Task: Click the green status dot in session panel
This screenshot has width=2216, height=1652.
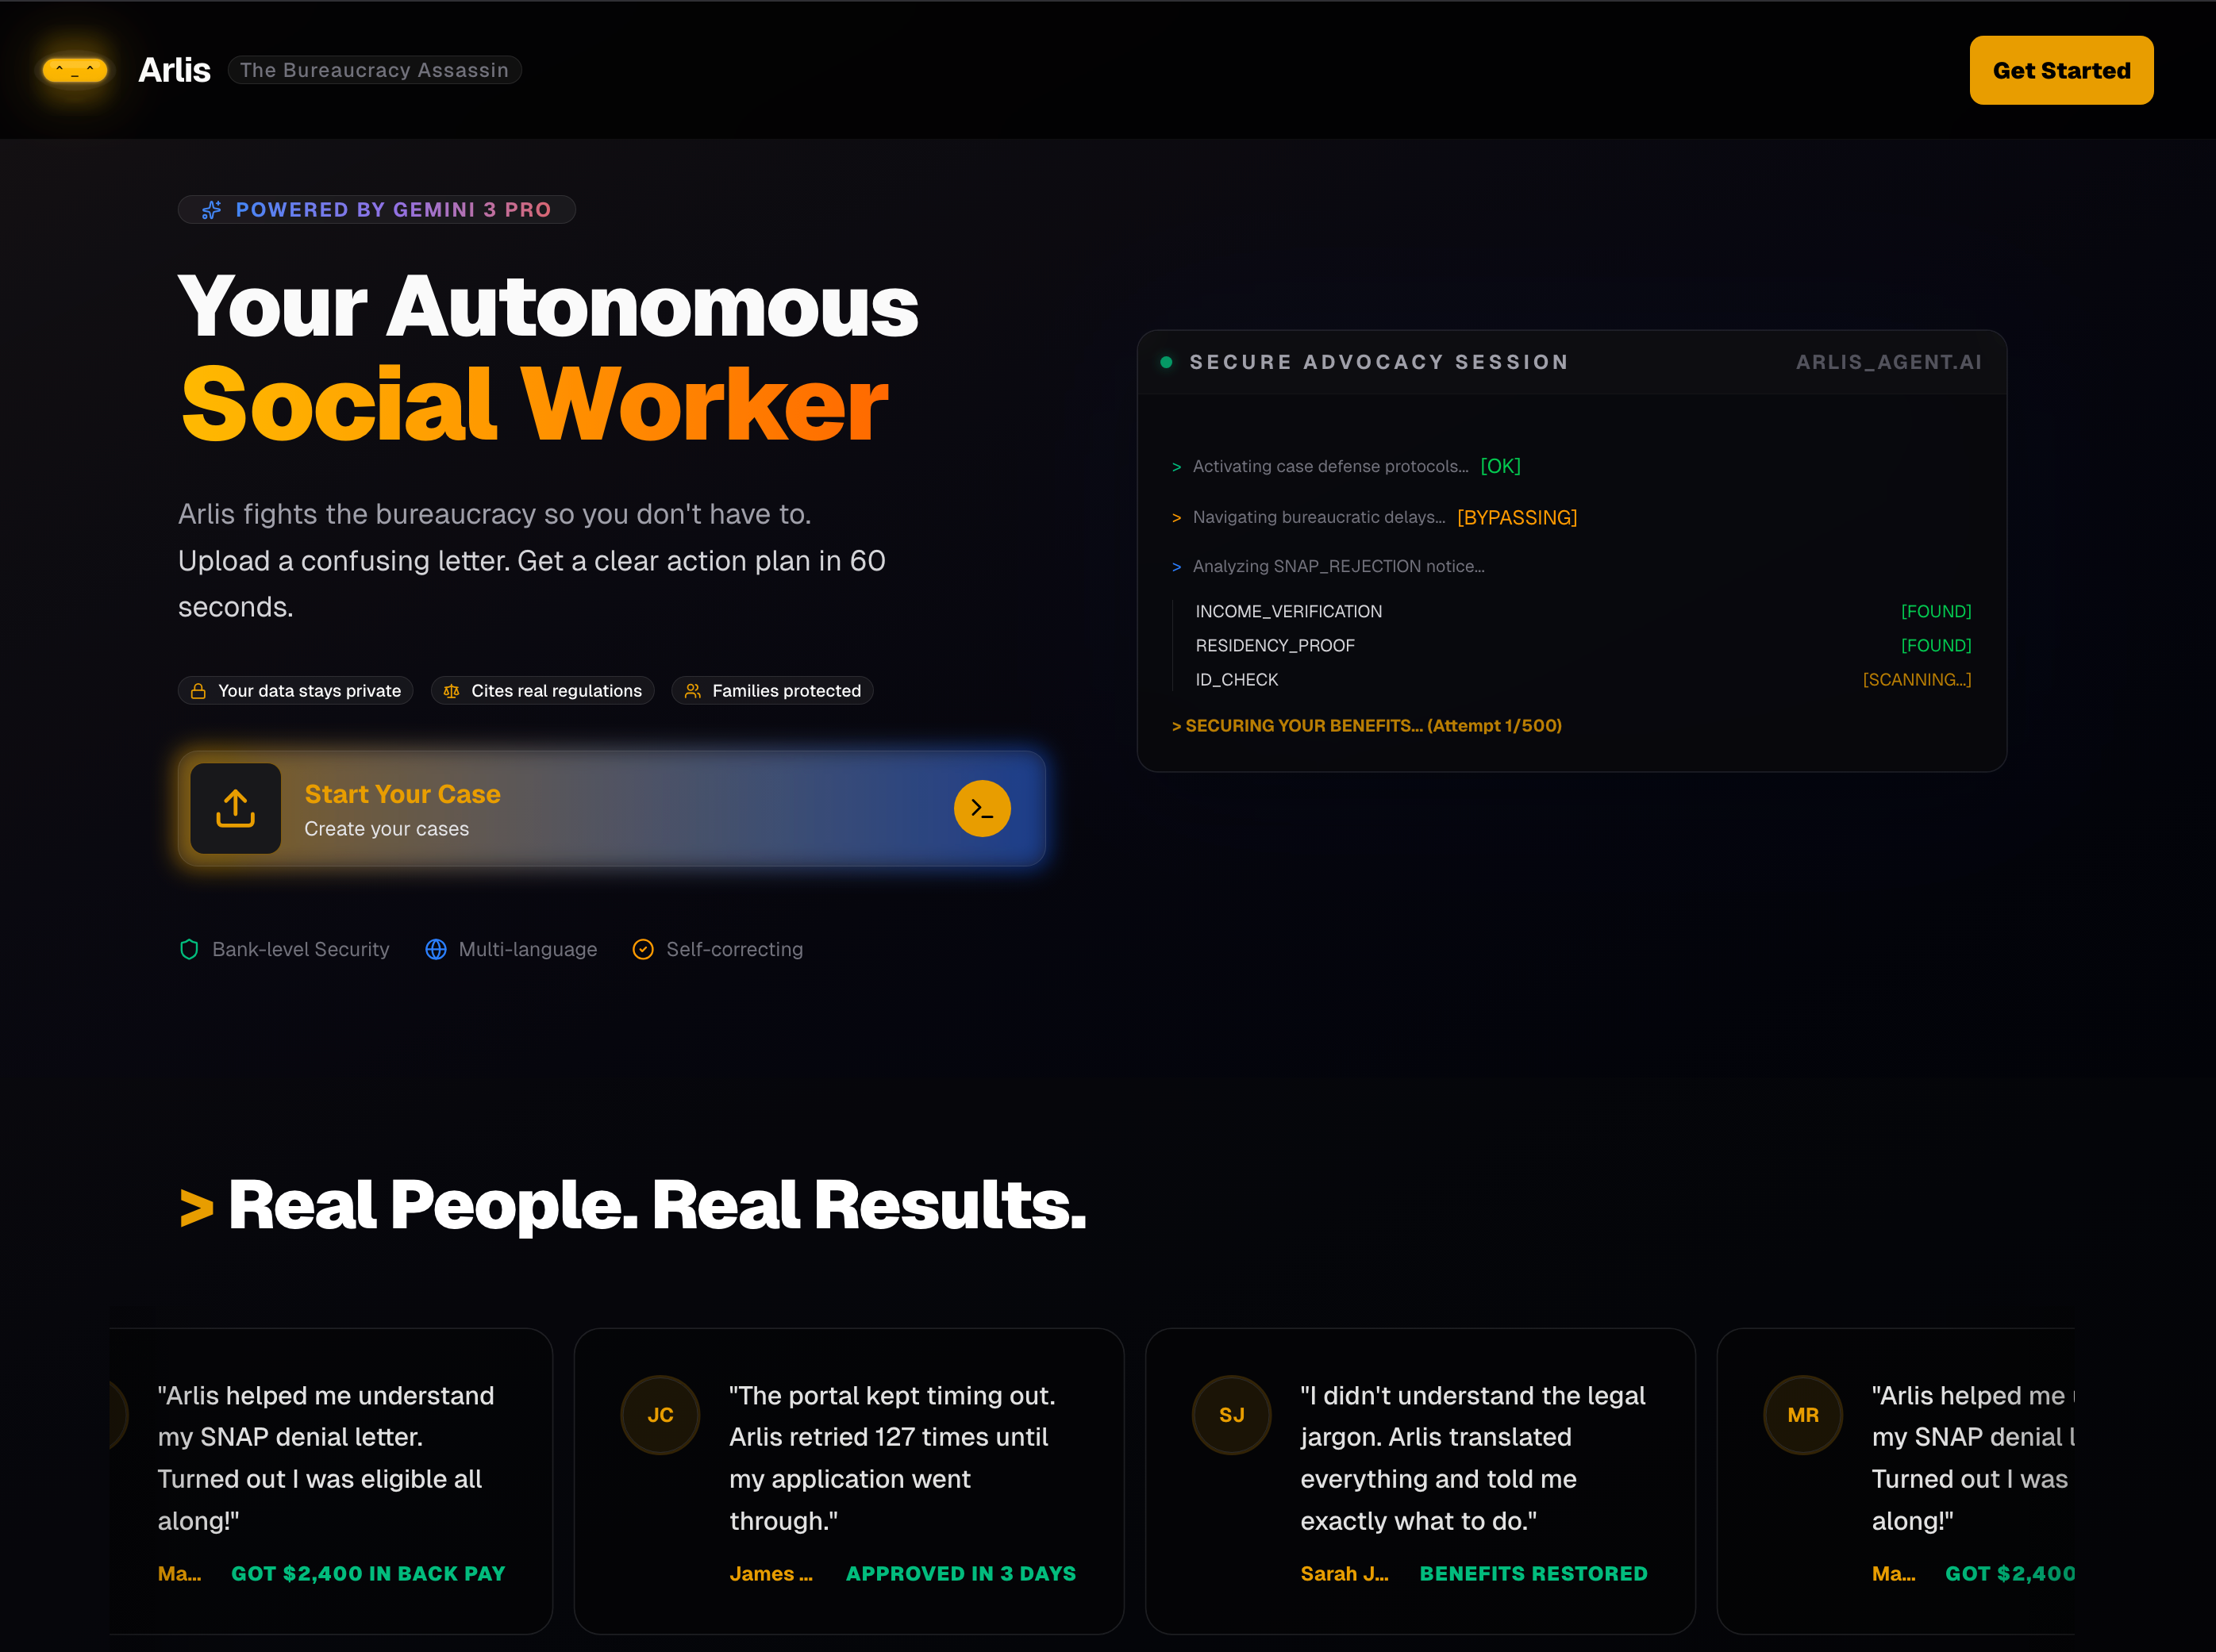Action: click(1166, 362)
